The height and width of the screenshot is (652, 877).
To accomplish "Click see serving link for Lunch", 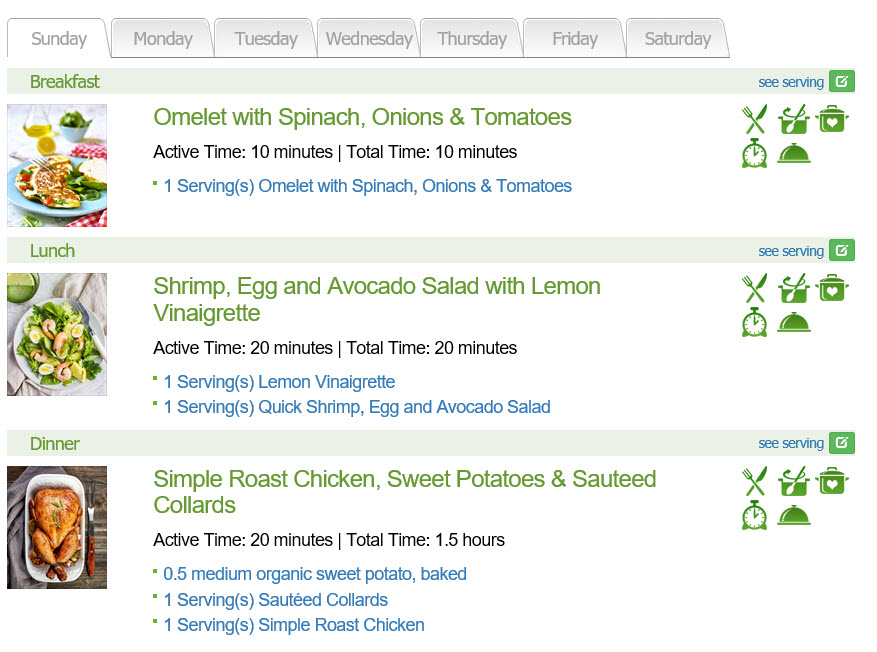I will pyautogui.click(x=791, y=251).
